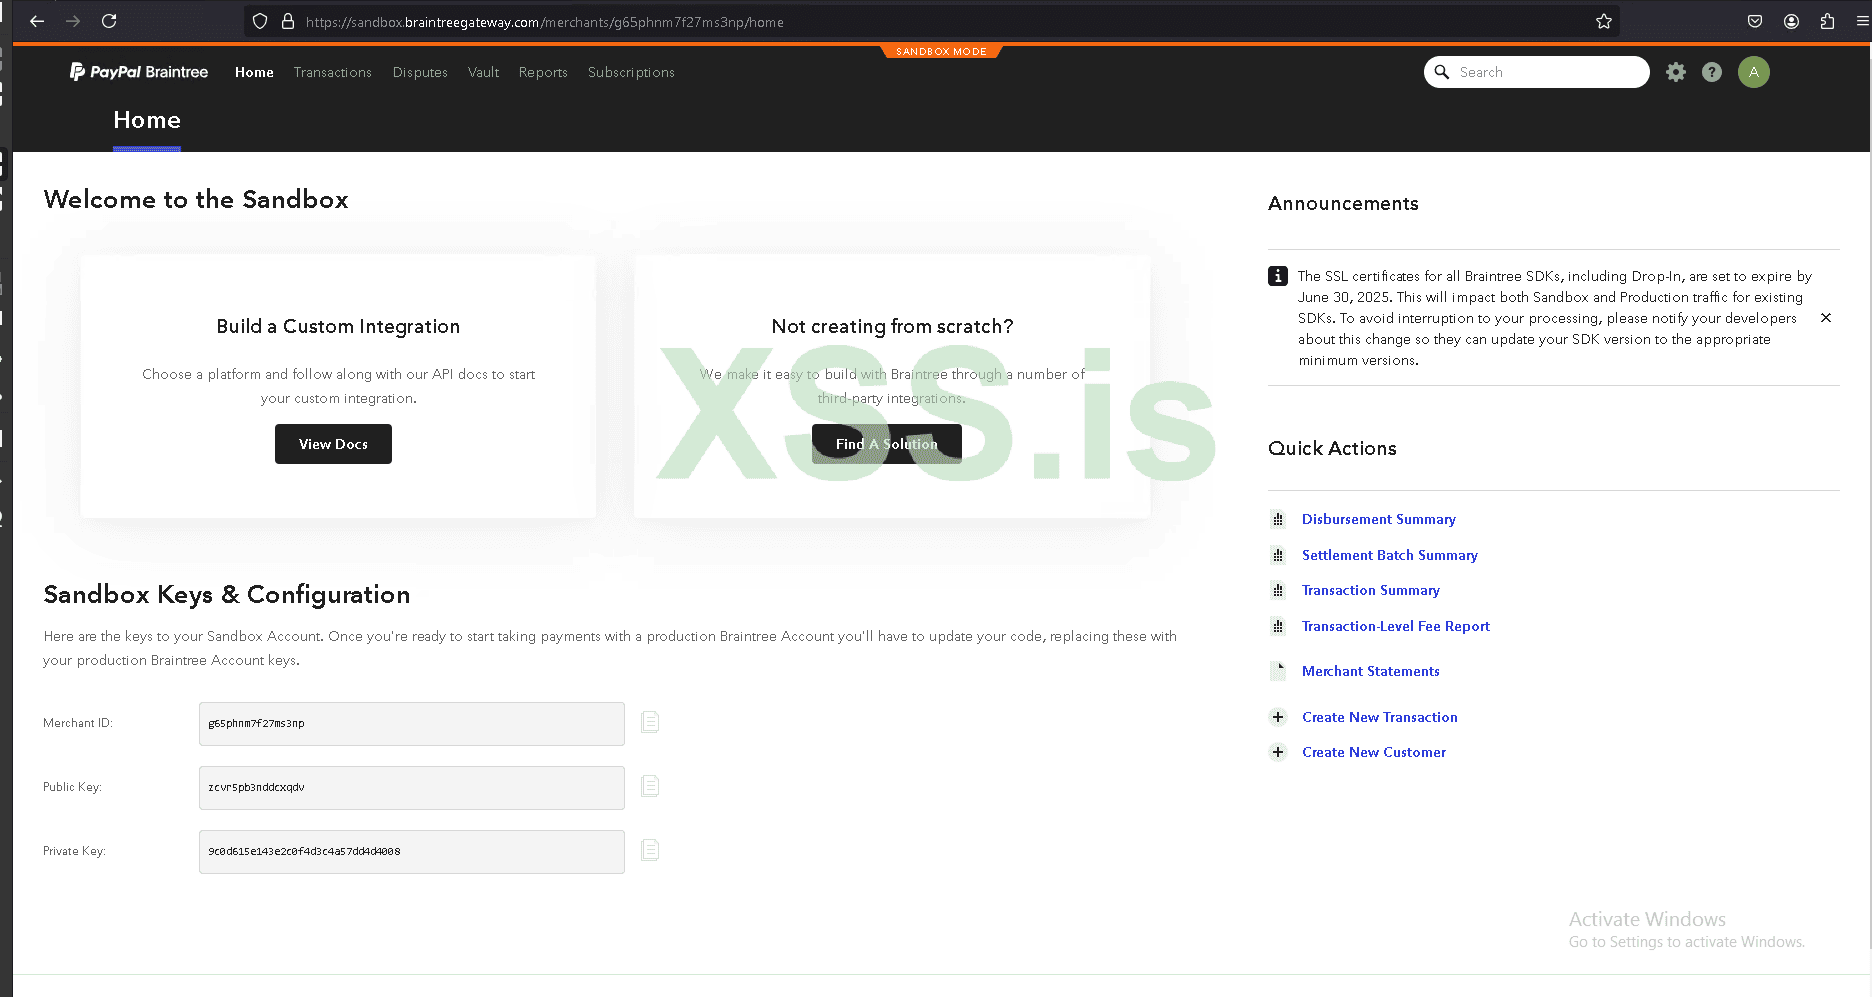Open the Merchant Statements link
Screen dimensions: 1872x997
click(1371, 671)
